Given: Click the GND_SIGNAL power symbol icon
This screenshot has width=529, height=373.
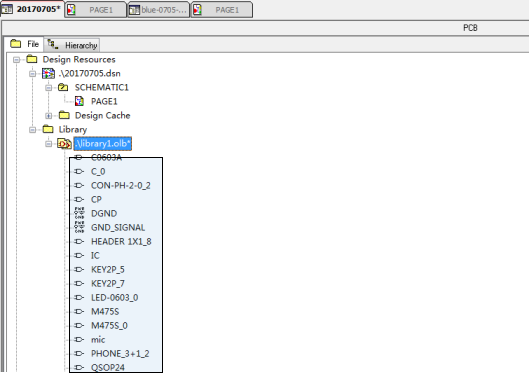Looking at the screenshot, I should point(79,227).
